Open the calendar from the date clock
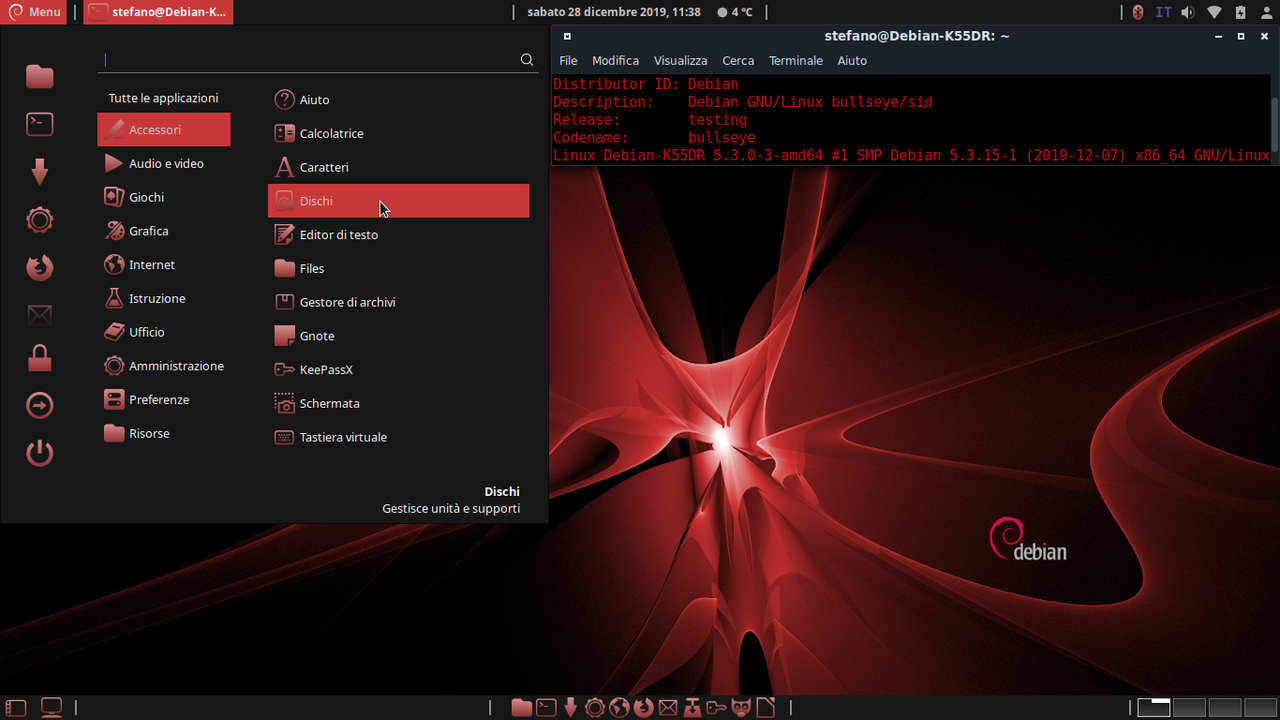1280x720 pixels. pyautogui.click(x=614, y=12)
